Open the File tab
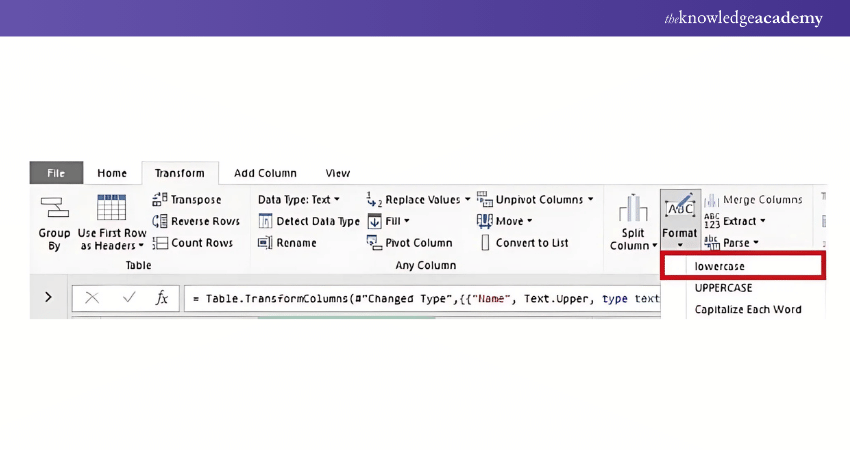The width and height of the screenshot is (850, 450). click(x=56, y=173)
